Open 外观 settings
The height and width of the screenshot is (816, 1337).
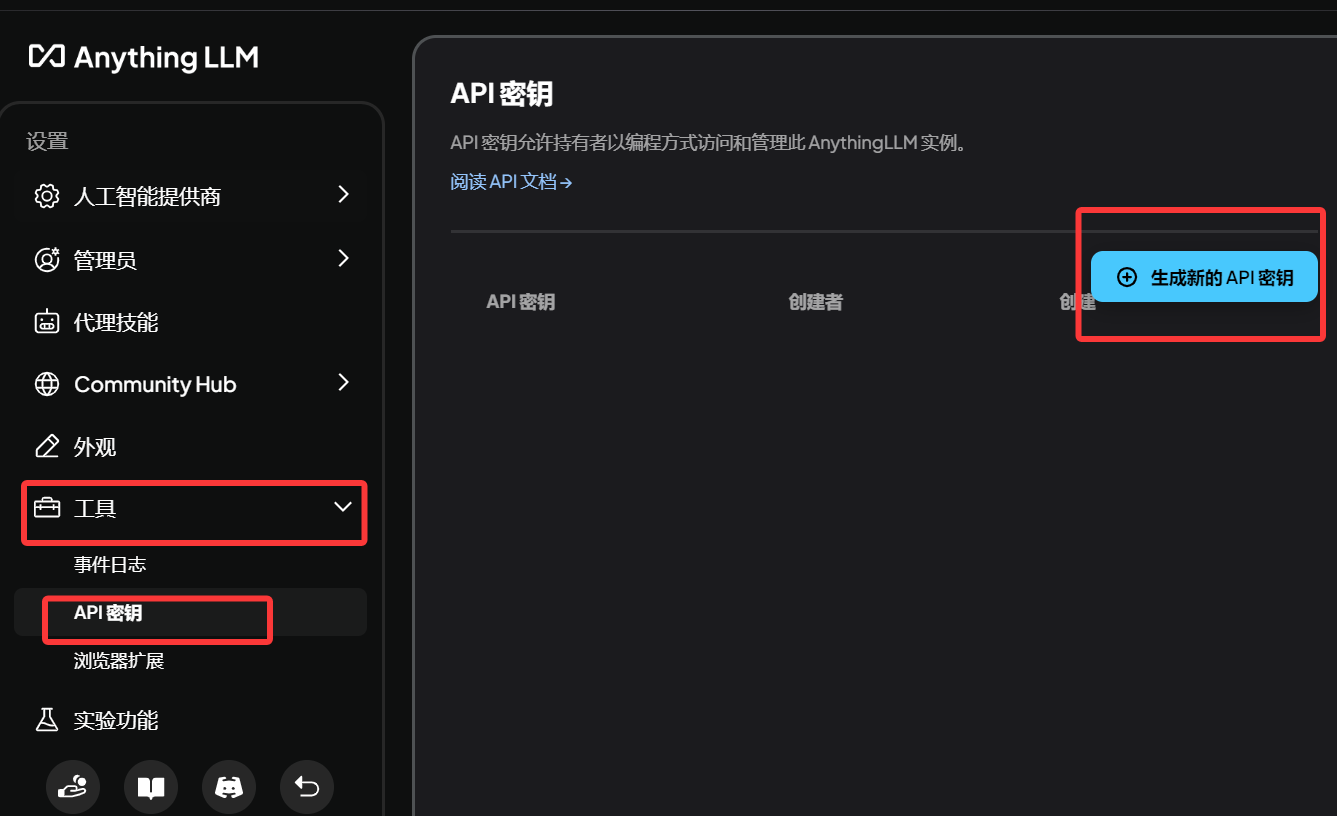point(190,446)
